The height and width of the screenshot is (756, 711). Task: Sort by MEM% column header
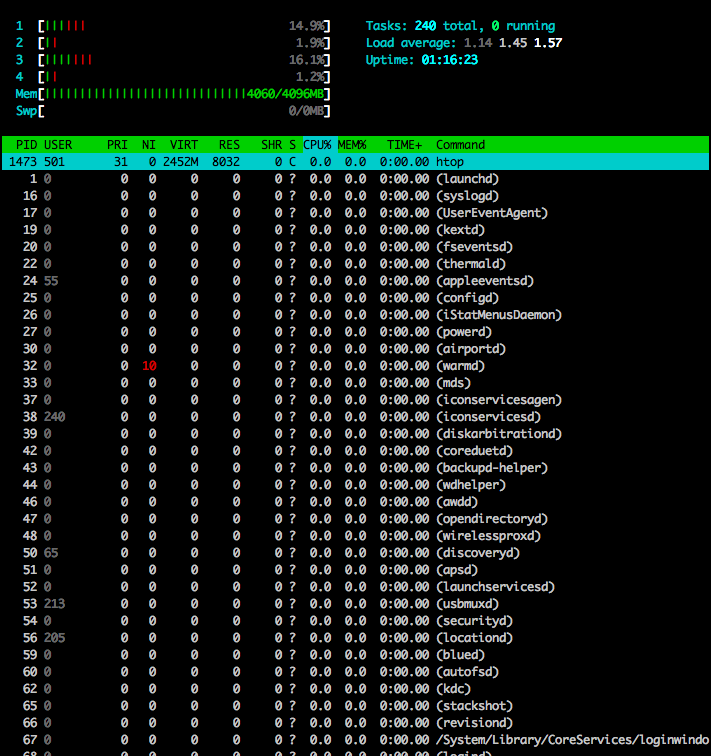click(x=352, y=145)
